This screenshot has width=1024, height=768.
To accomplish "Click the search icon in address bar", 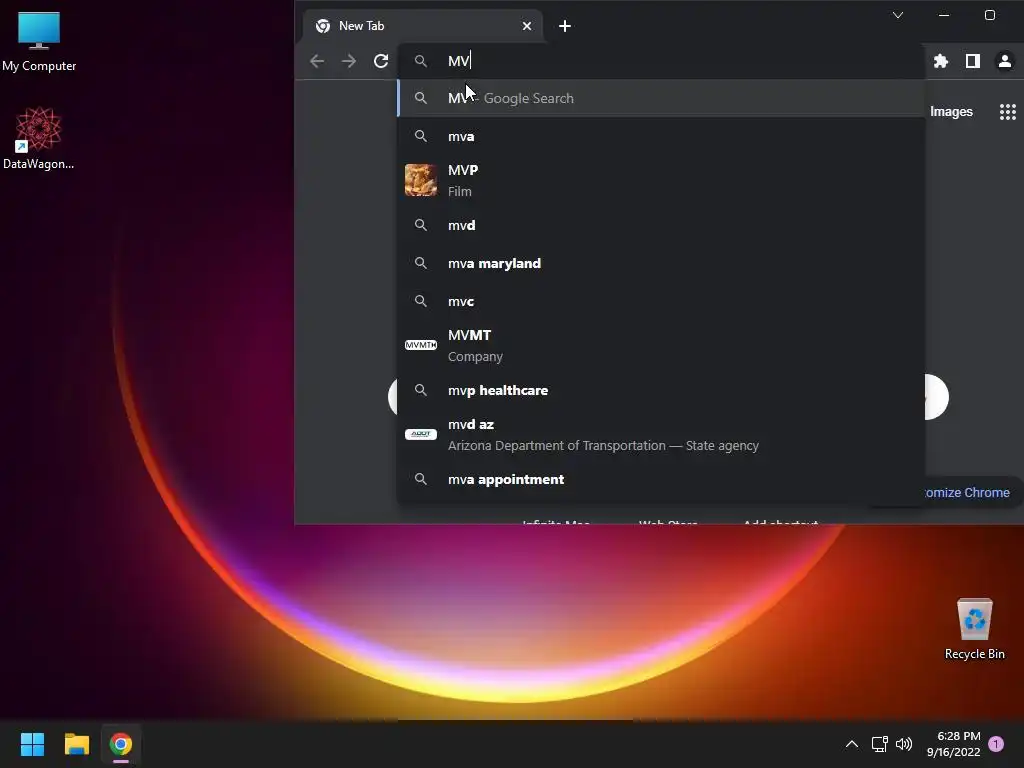I will (421, 61).
